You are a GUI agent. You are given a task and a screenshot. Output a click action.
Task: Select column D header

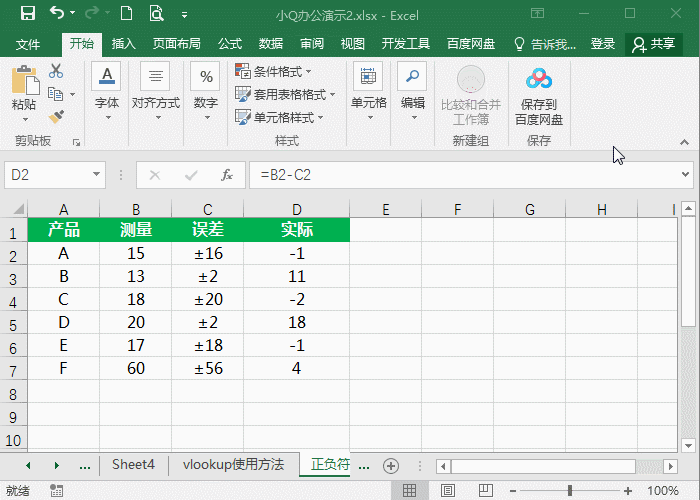pyautogui.click(x=296, y=209)
